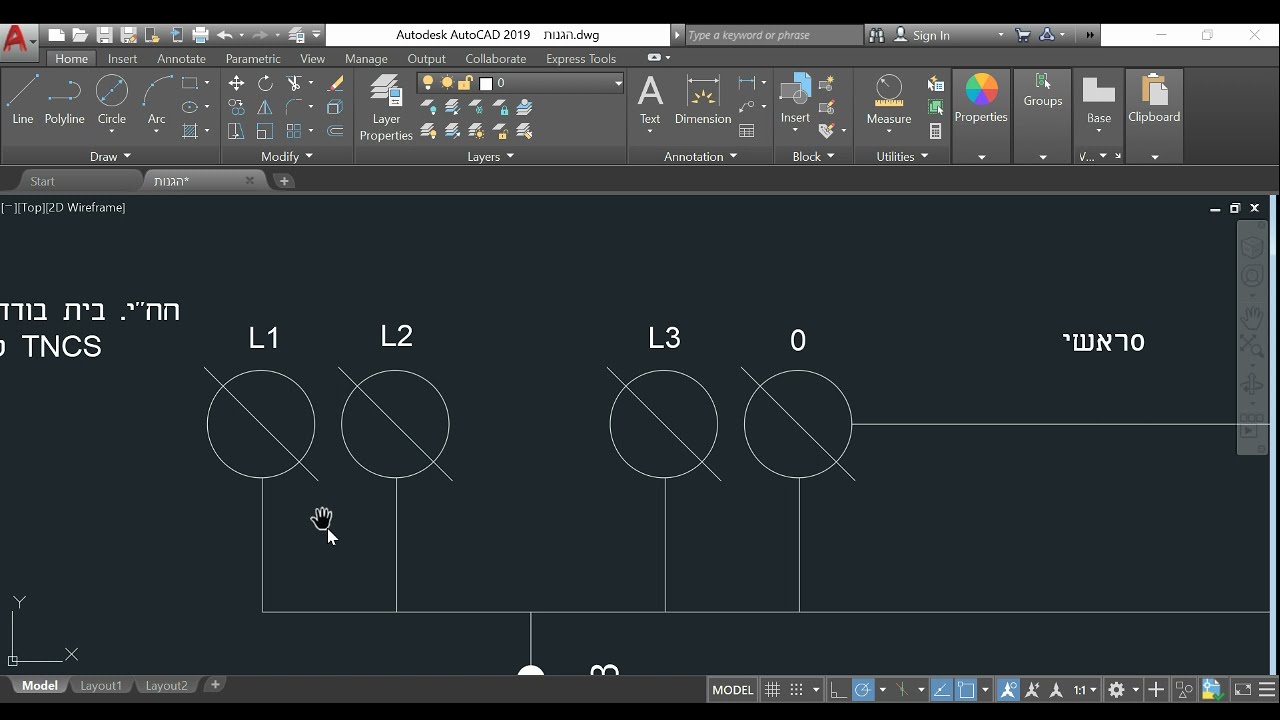Insert a table from Annotation panel

pos(747,131)
